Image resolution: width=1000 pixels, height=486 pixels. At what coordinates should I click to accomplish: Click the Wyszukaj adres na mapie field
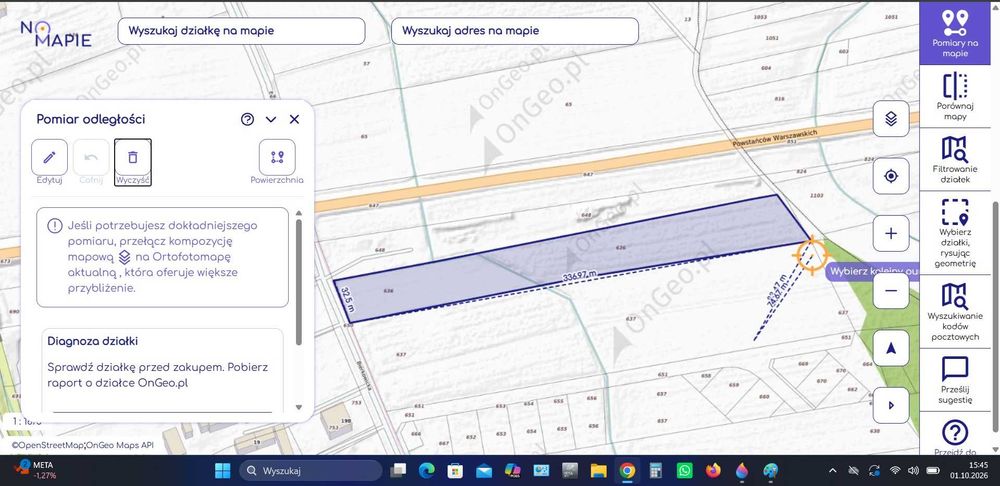(515, 31)
